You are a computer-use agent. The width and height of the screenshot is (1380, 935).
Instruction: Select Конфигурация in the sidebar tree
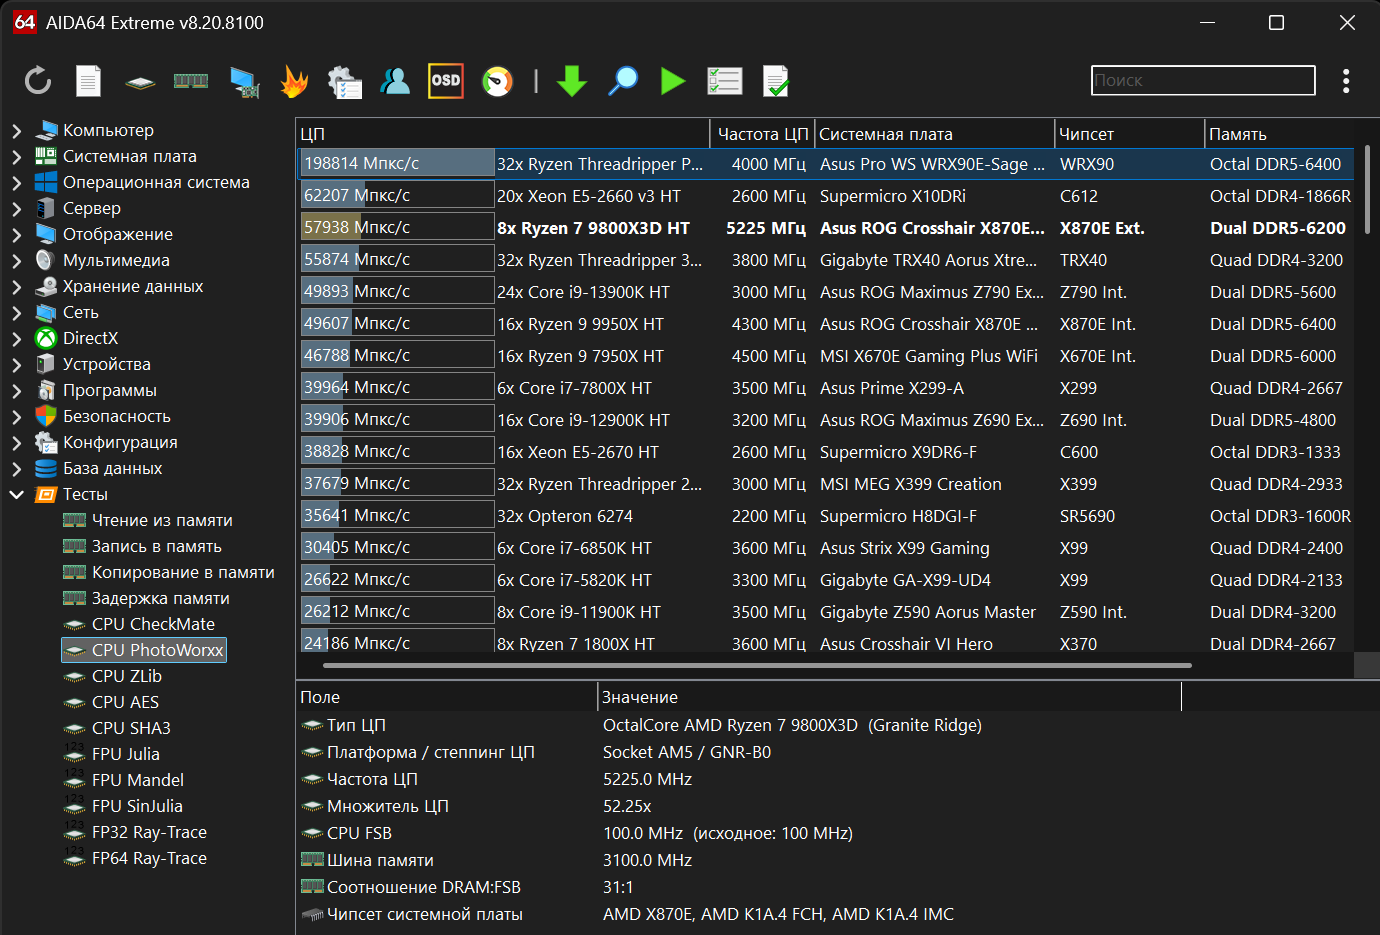(120, 442)
